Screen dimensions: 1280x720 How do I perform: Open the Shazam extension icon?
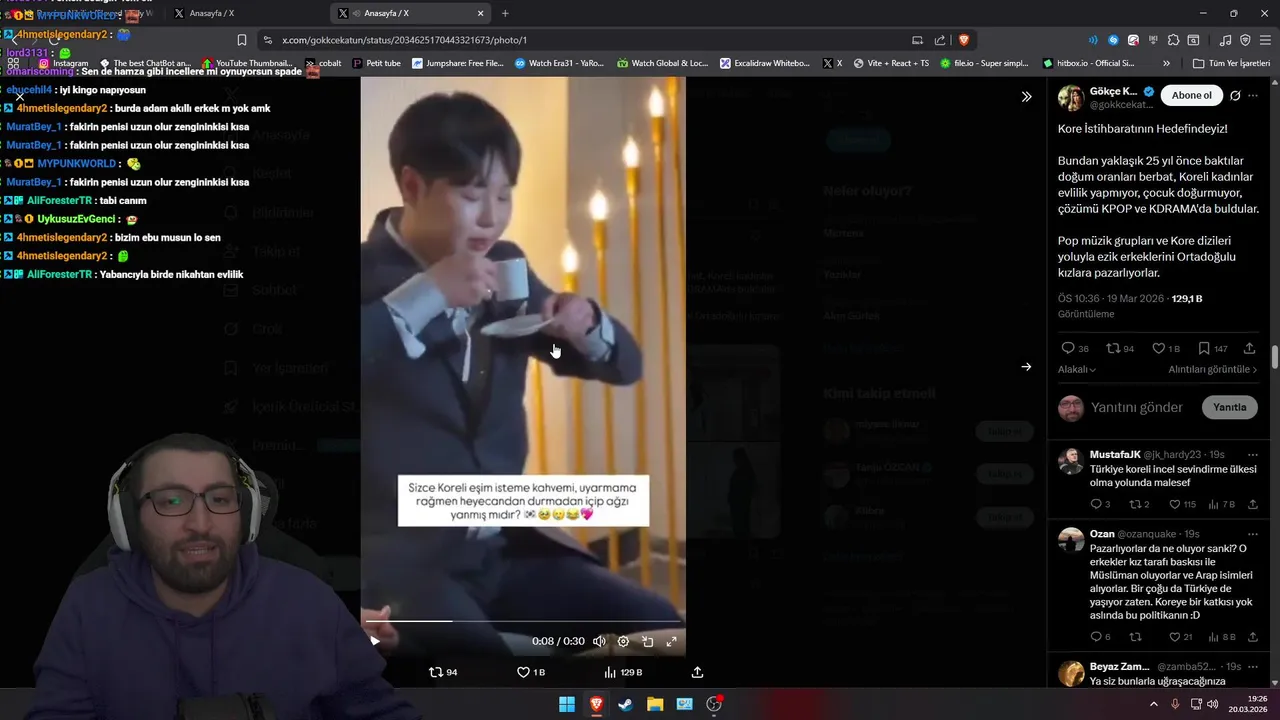(1114, 40)
